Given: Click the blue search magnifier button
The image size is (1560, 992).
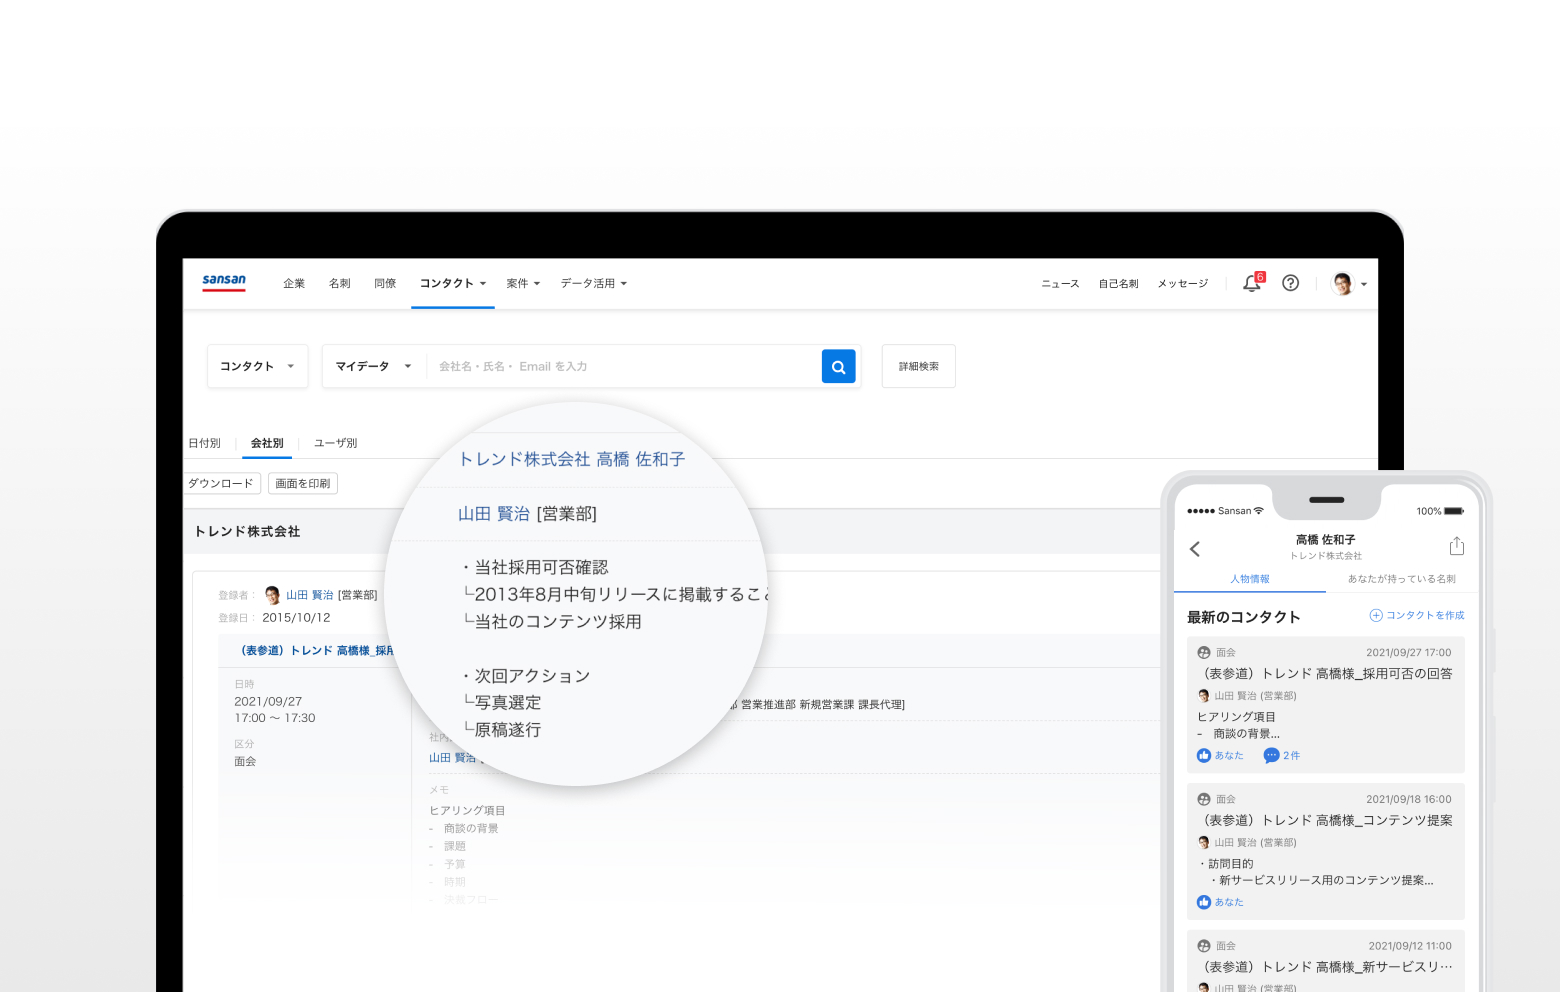Looking at the screenshot, I should tap(838, 367).
